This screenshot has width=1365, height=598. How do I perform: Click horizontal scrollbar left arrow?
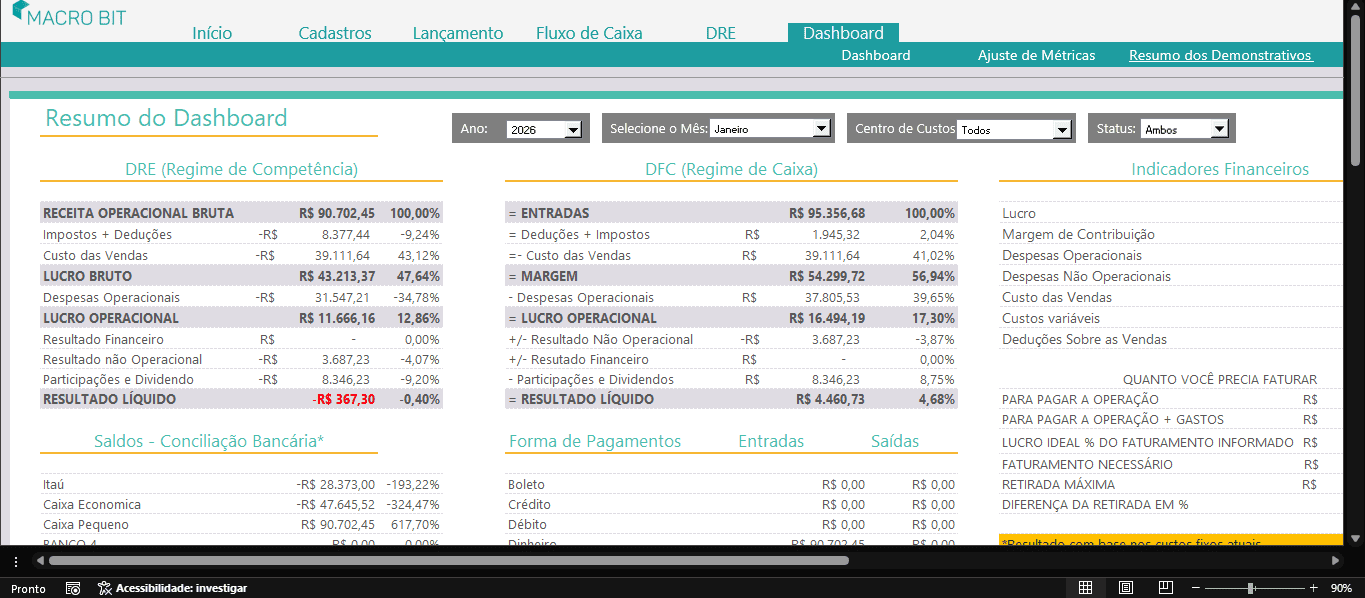[x=40, y=561]
